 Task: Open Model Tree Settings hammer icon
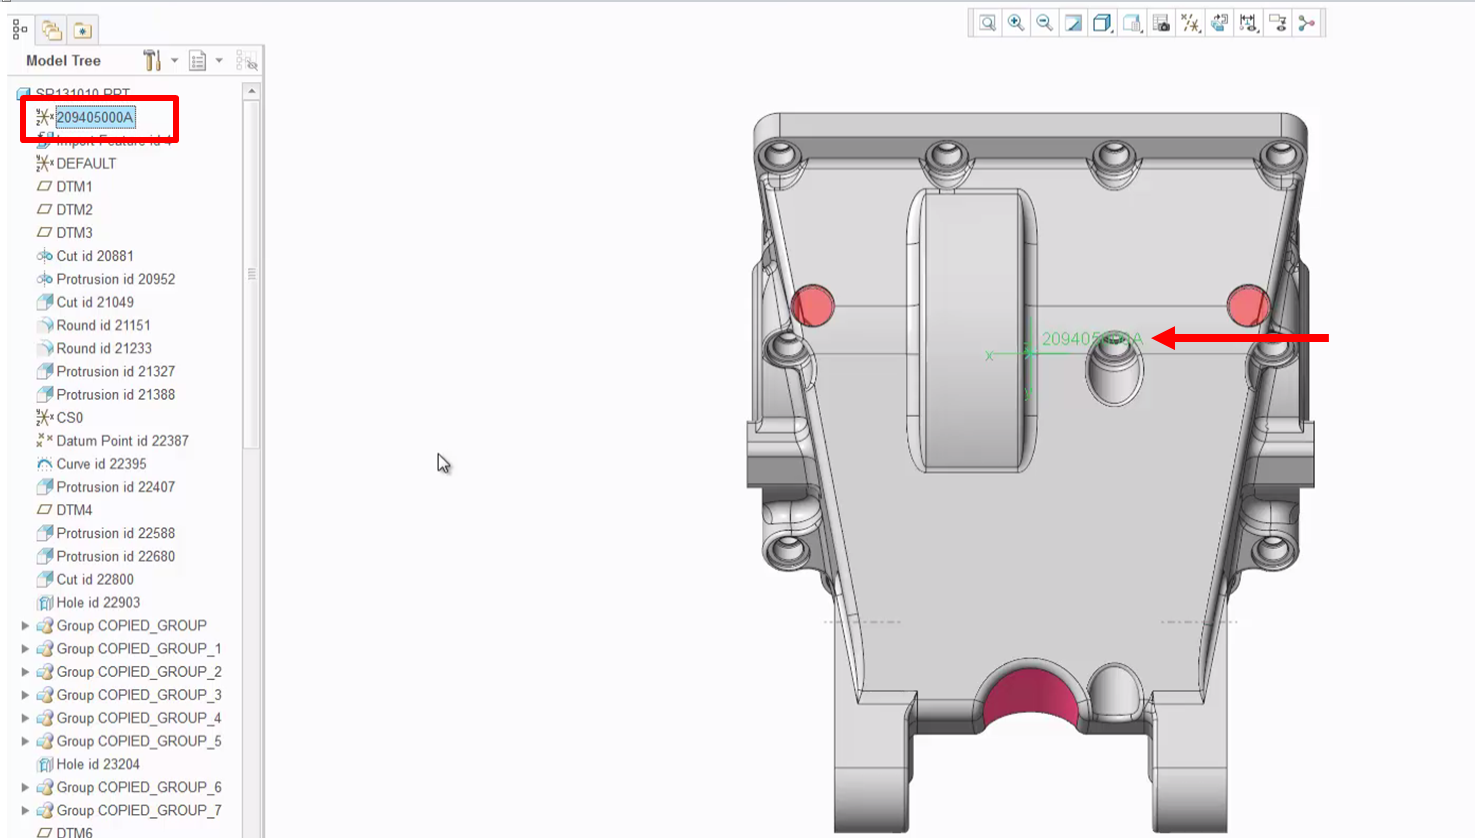tap(152, 61)
